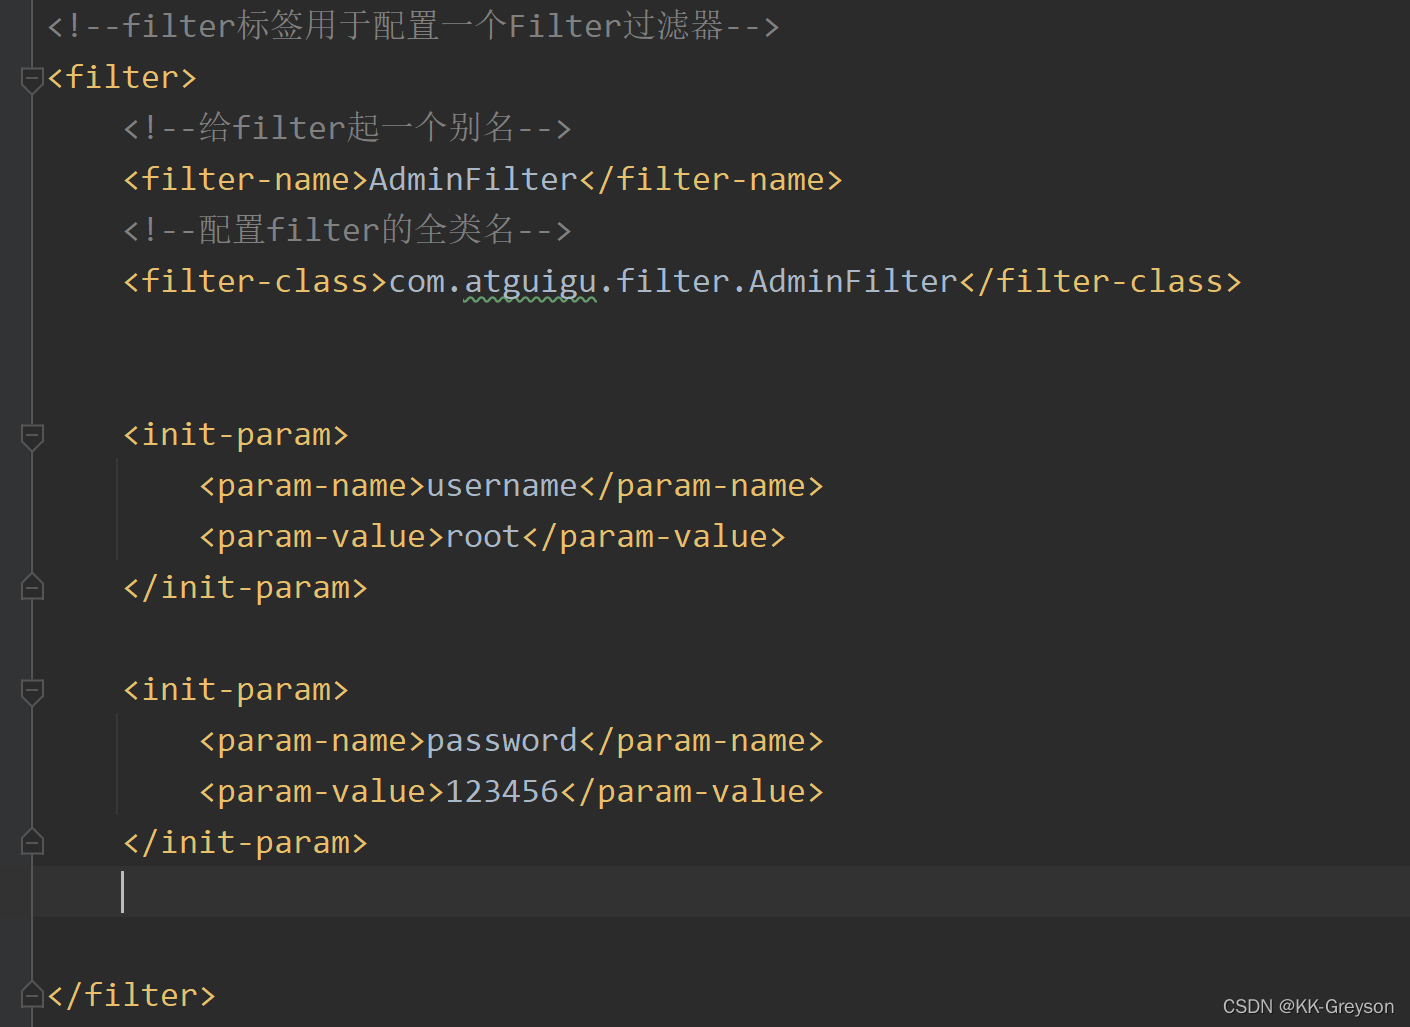Click the first </init-param> closing tag
The height and width of the screenshot is (1027, 1410).
pyautogui.click(x=245, y=588)
